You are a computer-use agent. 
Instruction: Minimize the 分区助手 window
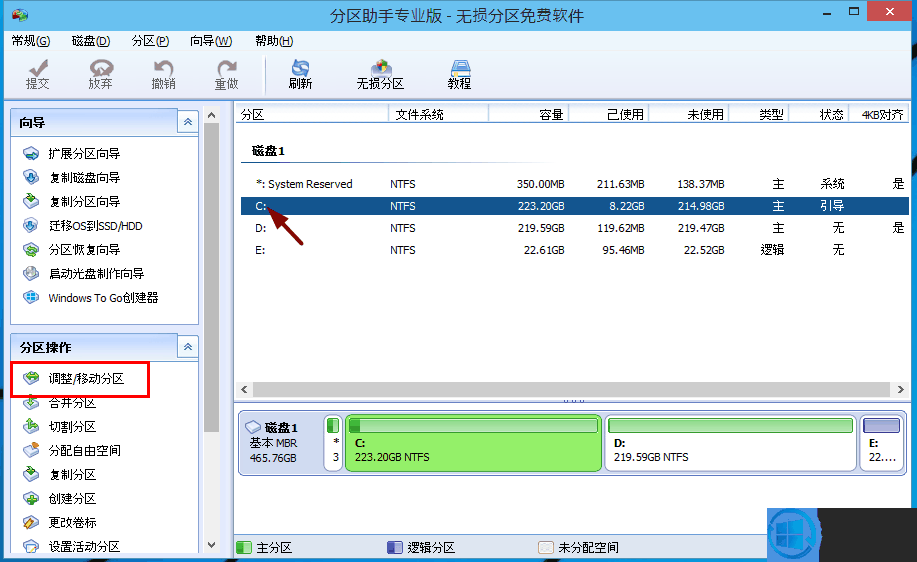(827, 13)
